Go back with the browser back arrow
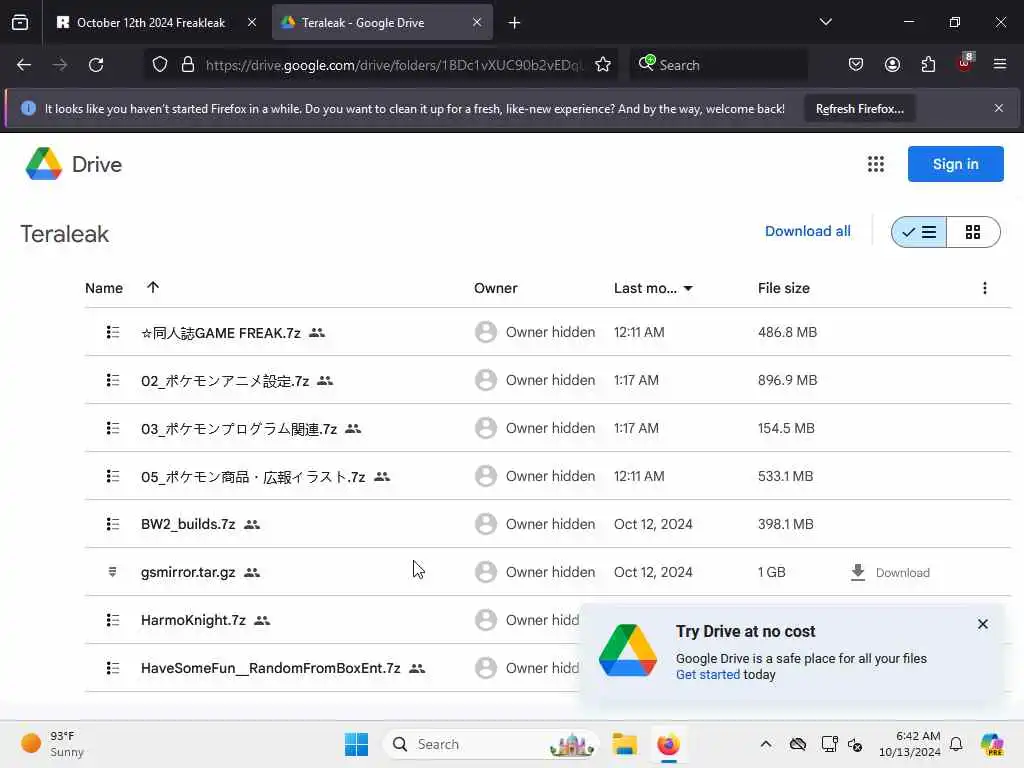 pos(24,65)
